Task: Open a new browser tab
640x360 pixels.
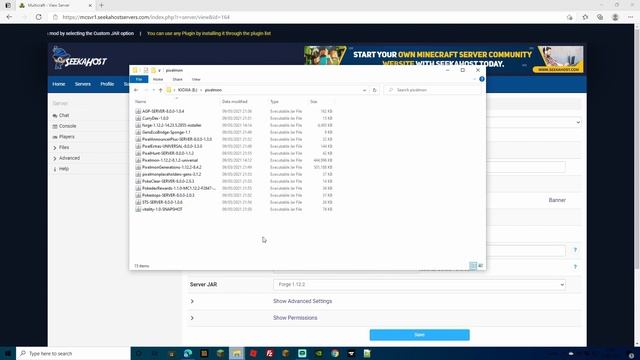Action: pos(101,5)
